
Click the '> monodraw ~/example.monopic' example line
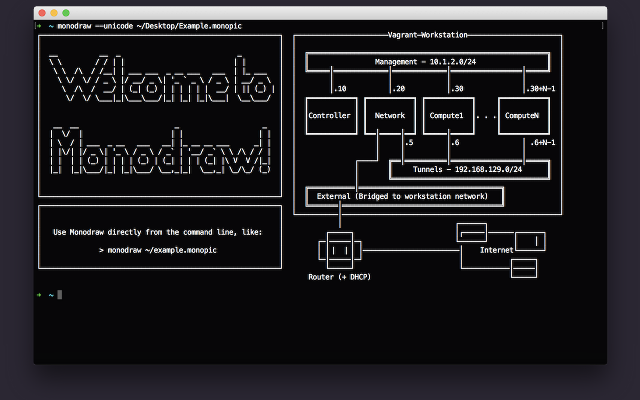coord(158,250)
